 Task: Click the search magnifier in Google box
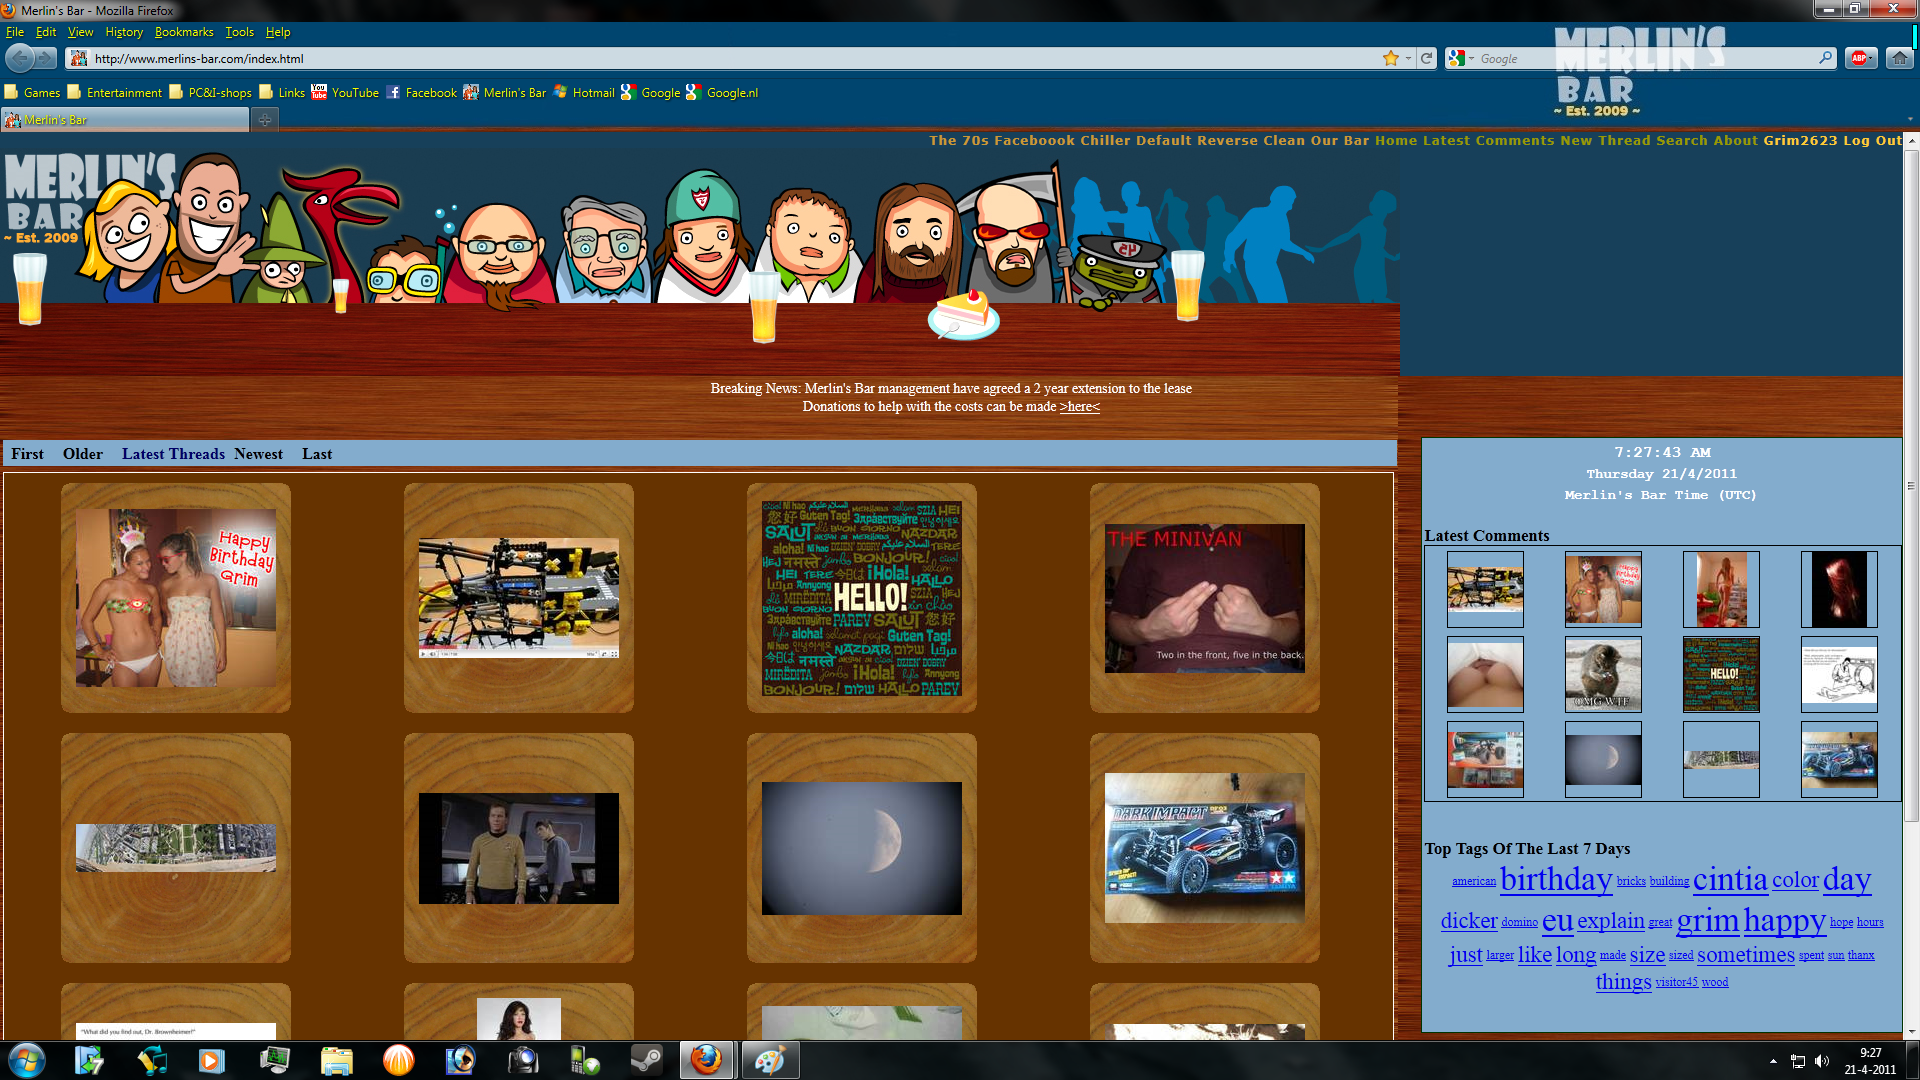(1826, 58)
